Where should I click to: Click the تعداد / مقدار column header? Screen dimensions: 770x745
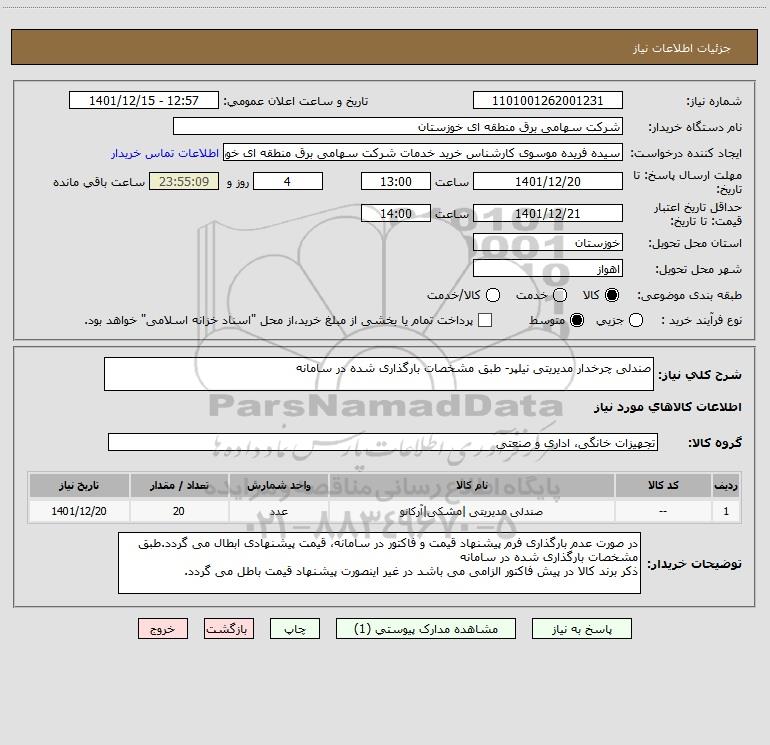(x=179, y=486)
